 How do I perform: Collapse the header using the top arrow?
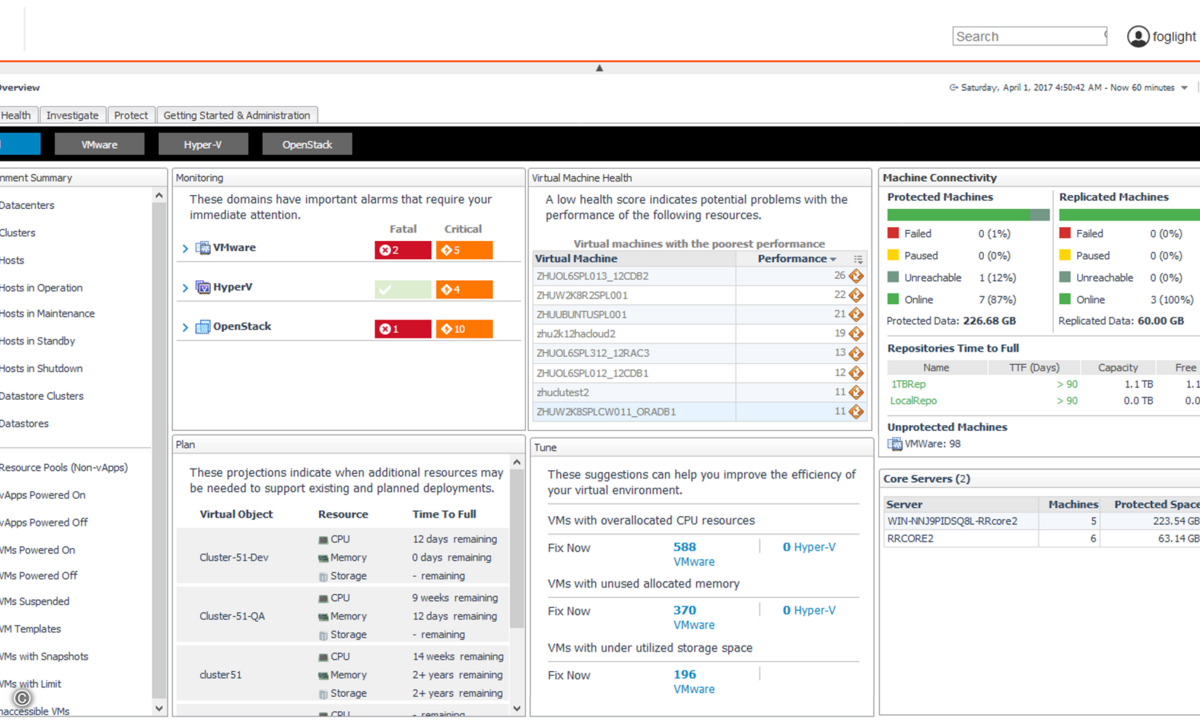[600, 68]
